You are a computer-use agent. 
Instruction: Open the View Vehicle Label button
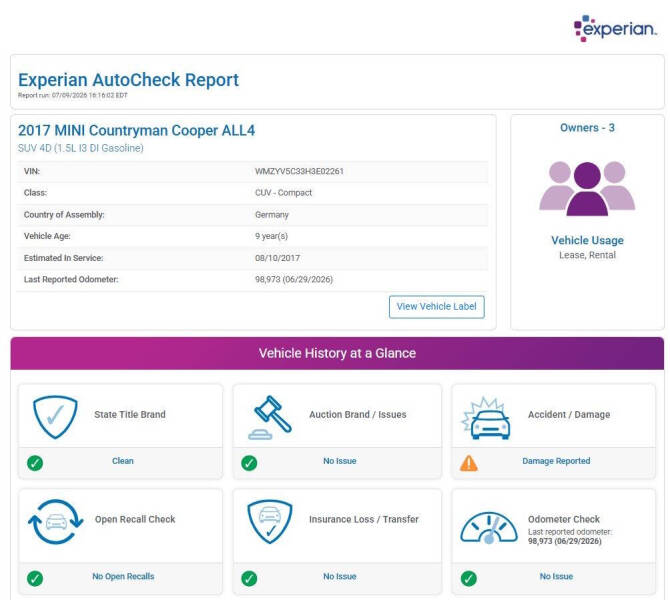click(x=436, y=307)
